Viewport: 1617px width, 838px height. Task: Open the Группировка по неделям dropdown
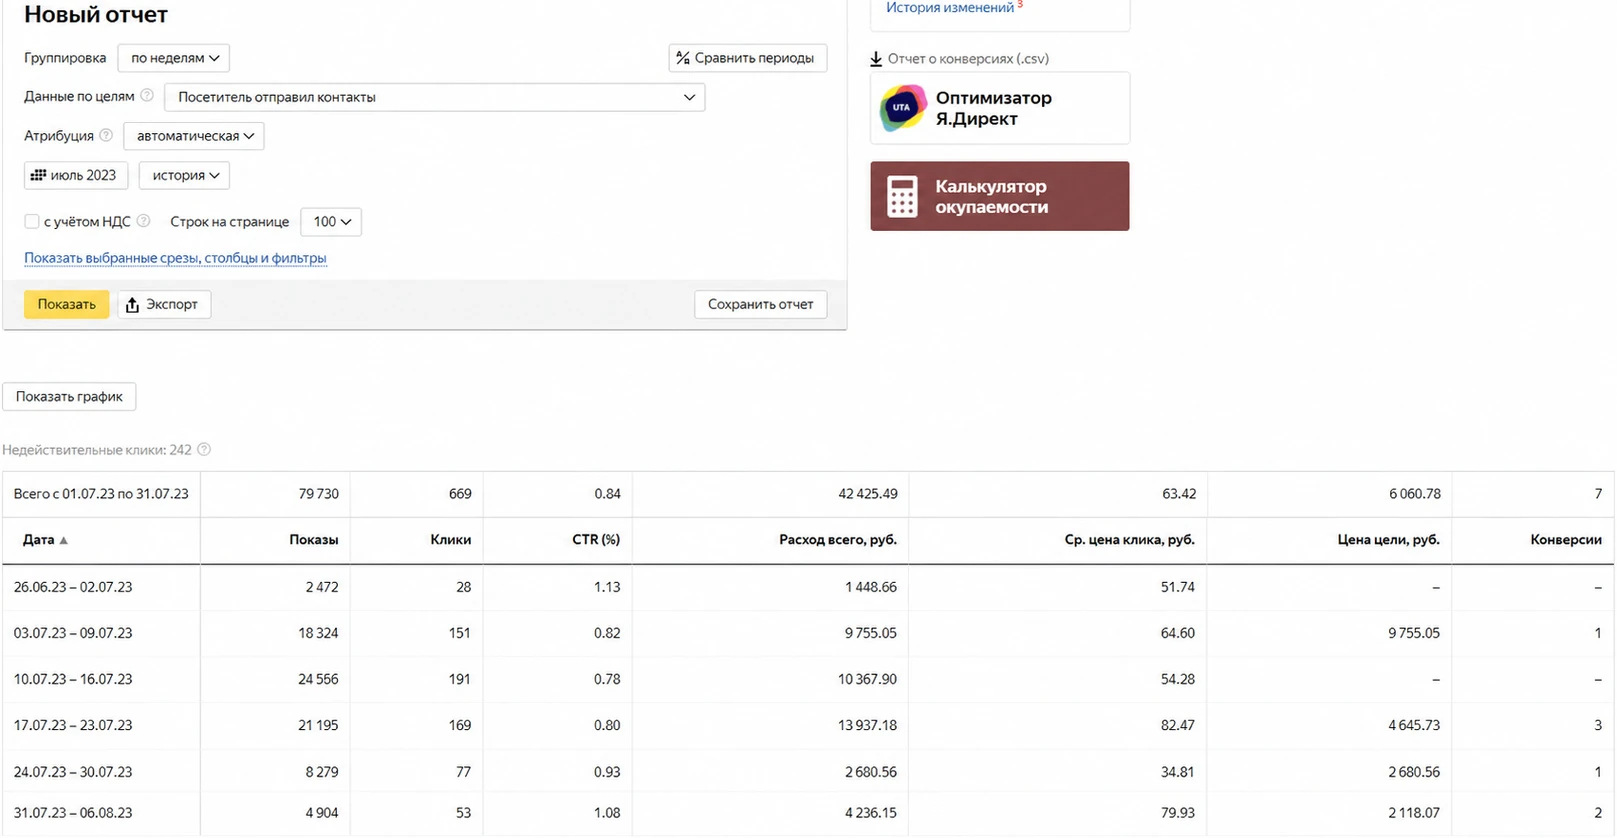(174, 58)
